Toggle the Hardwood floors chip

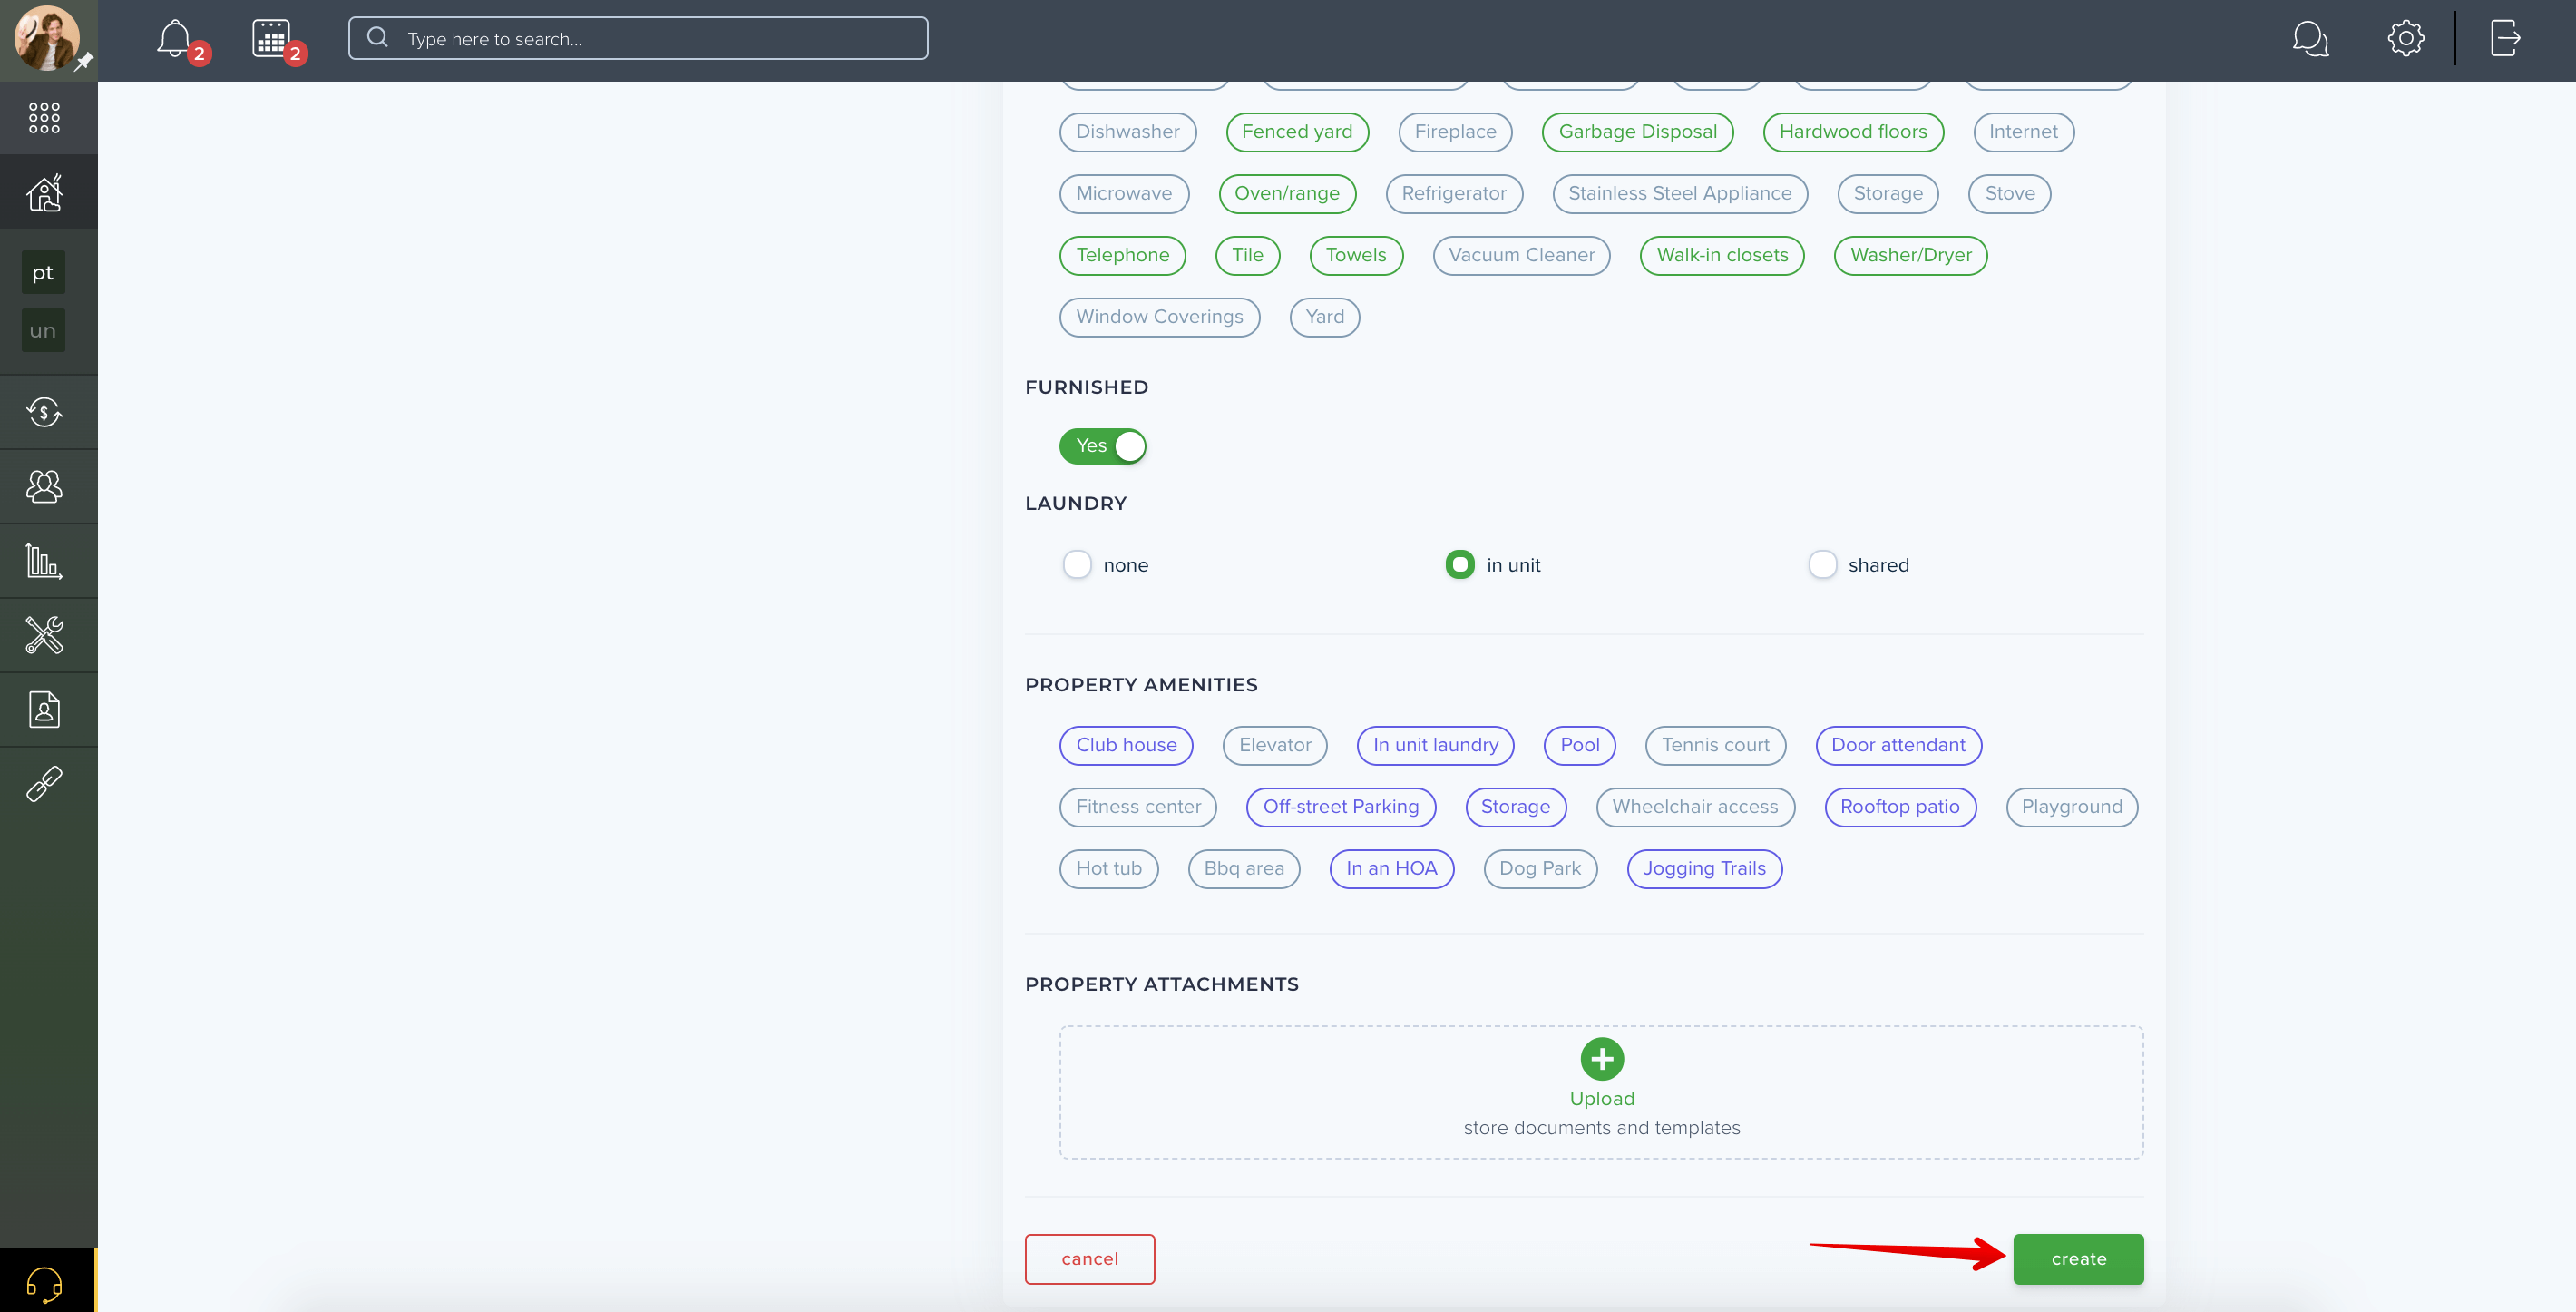(1853, 132)
